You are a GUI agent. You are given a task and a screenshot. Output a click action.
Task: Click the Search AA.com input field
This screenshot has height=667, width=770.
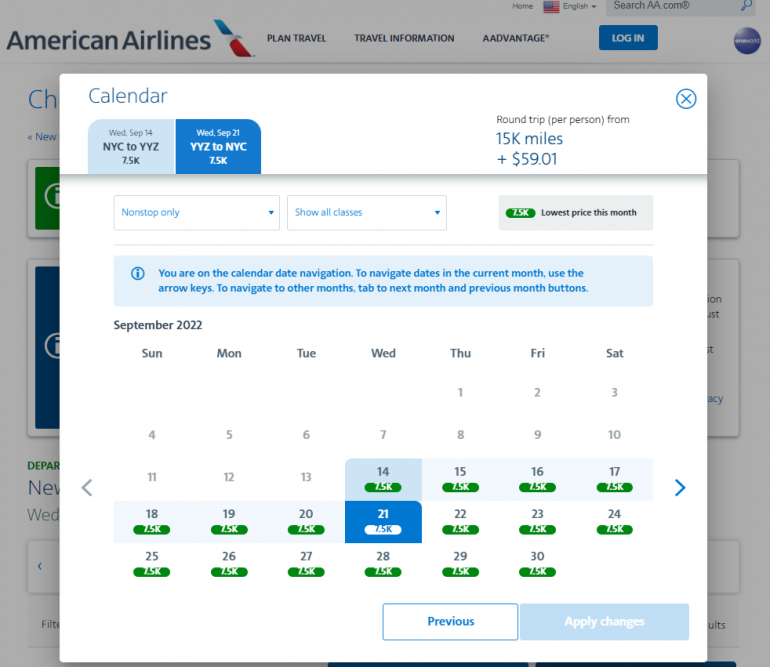[x=670, y=6]
